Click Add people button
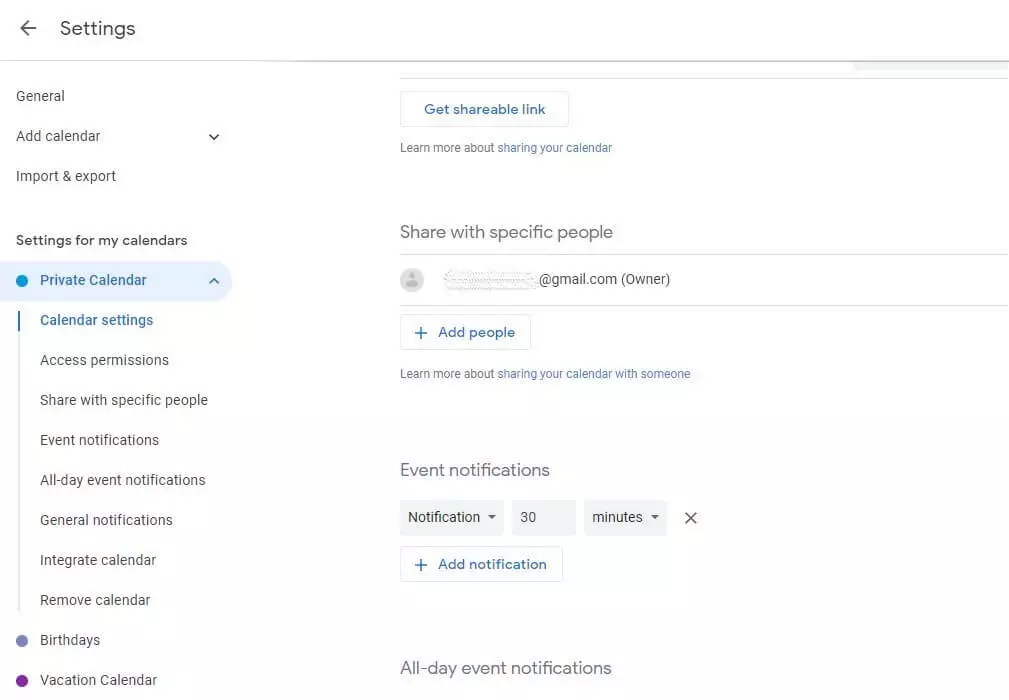 pos(465,332)
